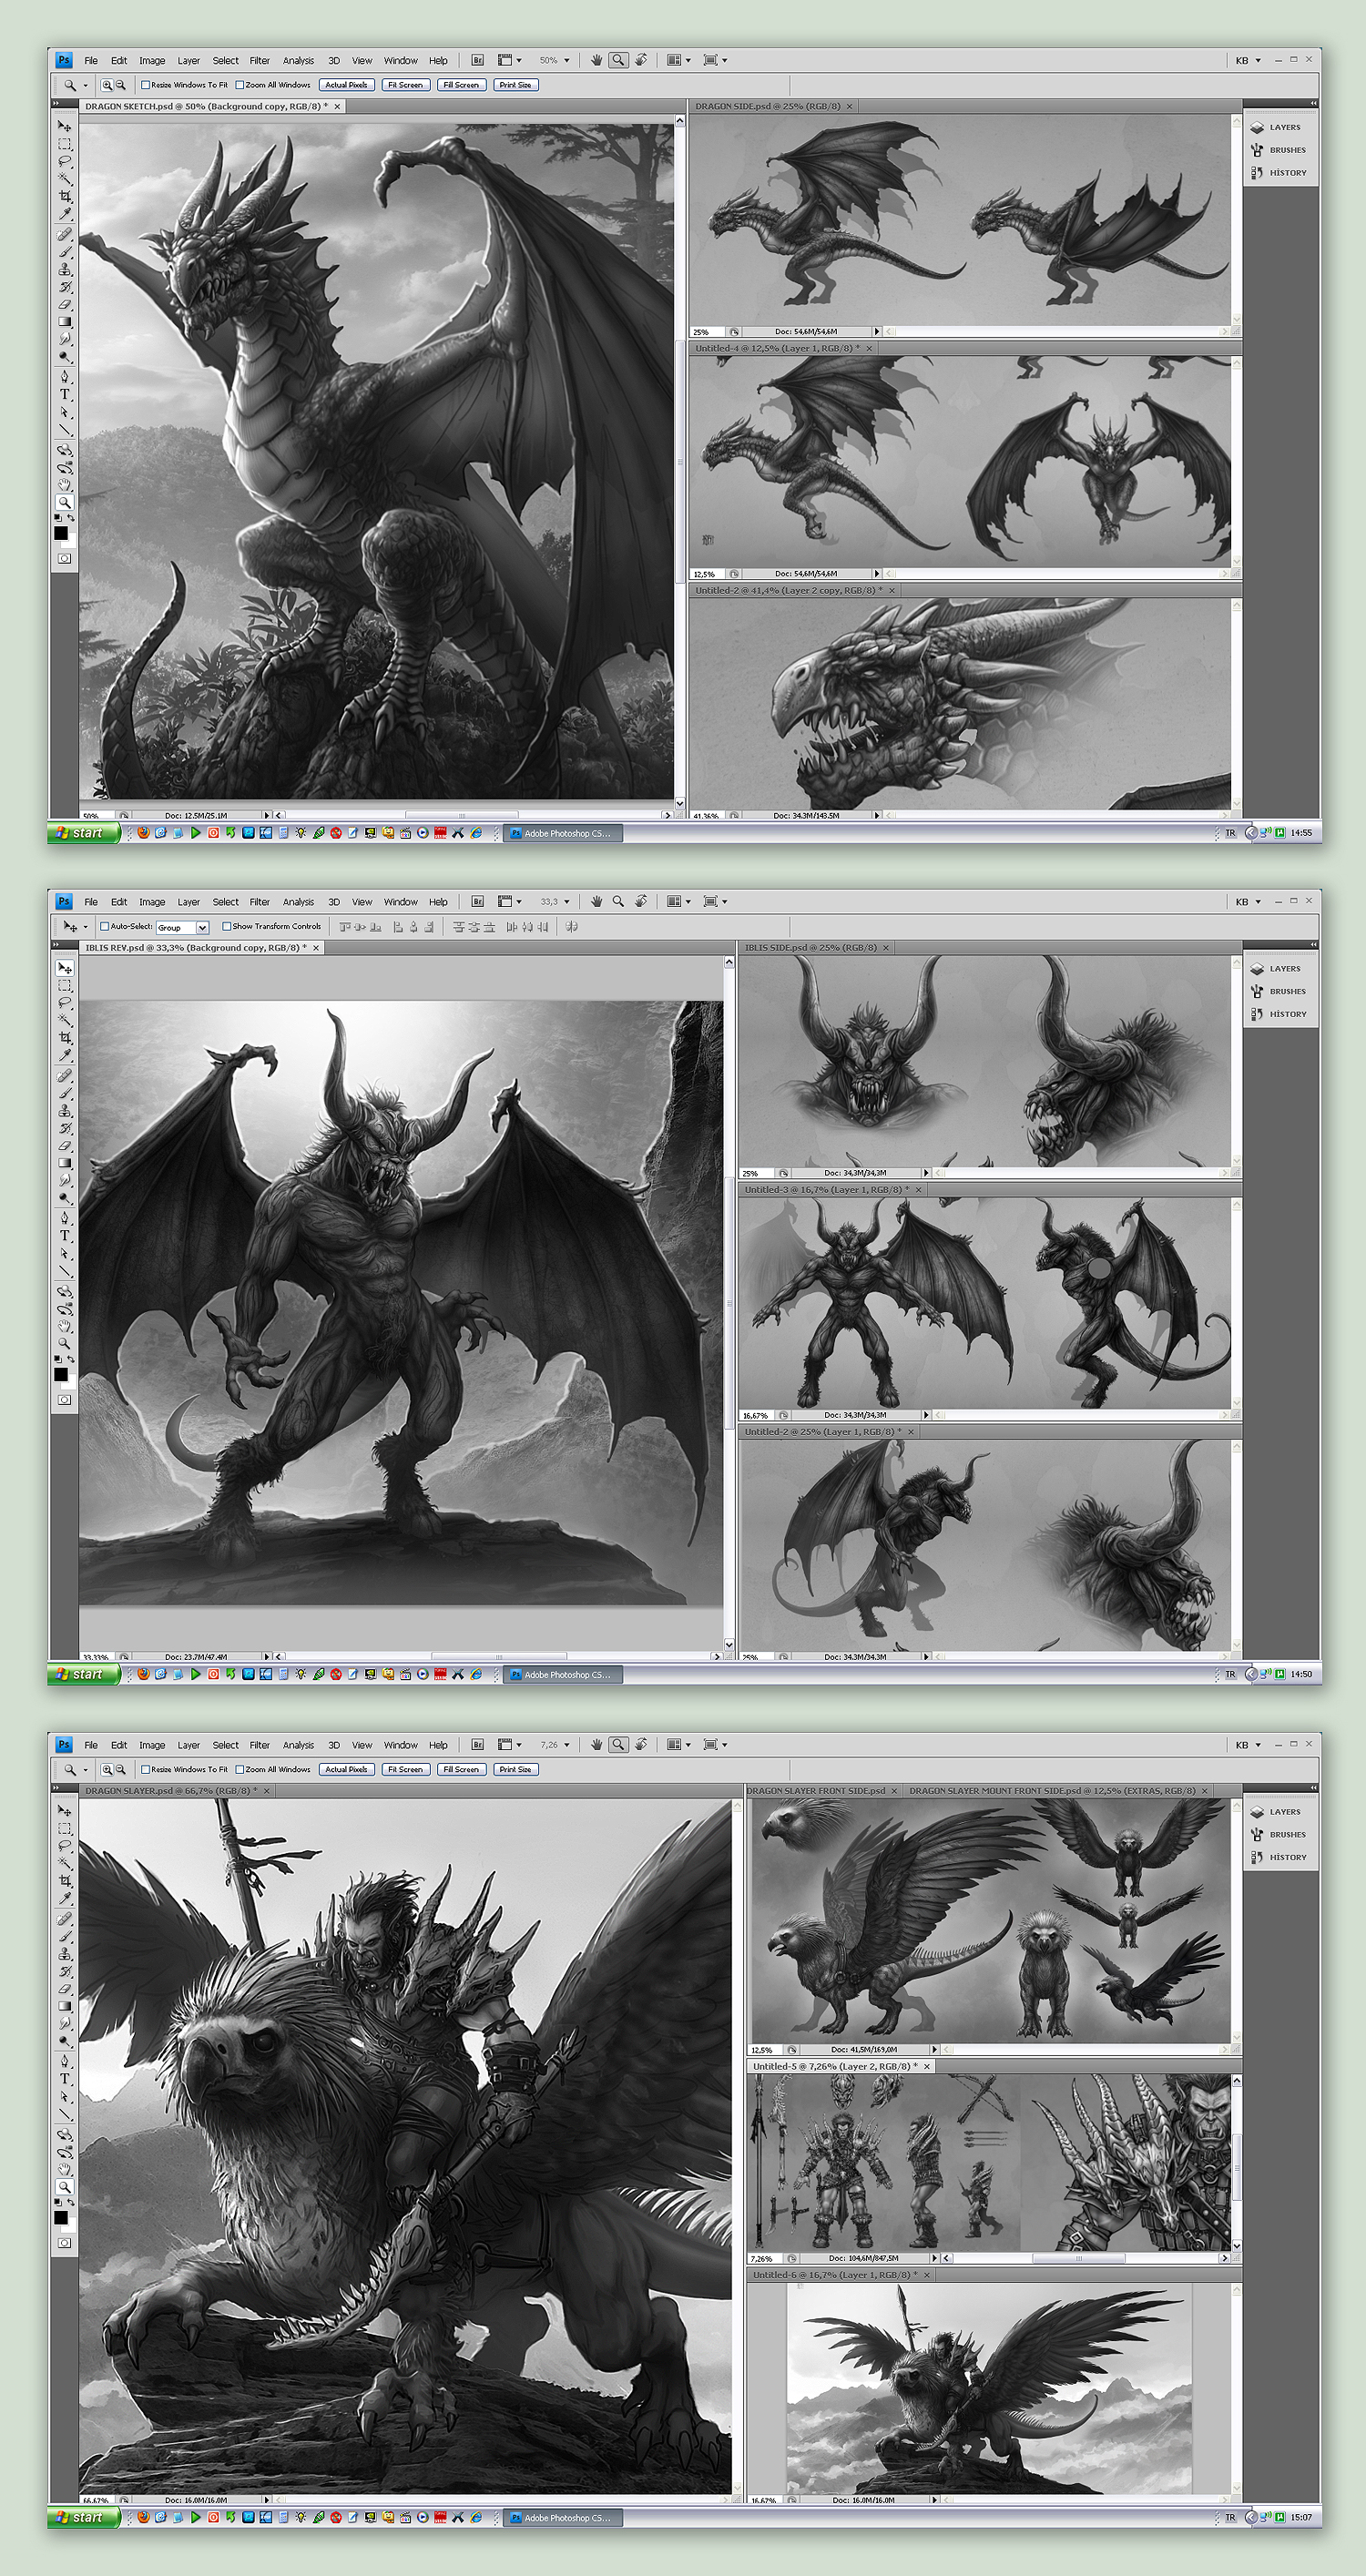Select the Magic Wand tool in the DRAGON SKETCH window
This screenshot has height=2576, width=1366.
(x=64, y=179)
